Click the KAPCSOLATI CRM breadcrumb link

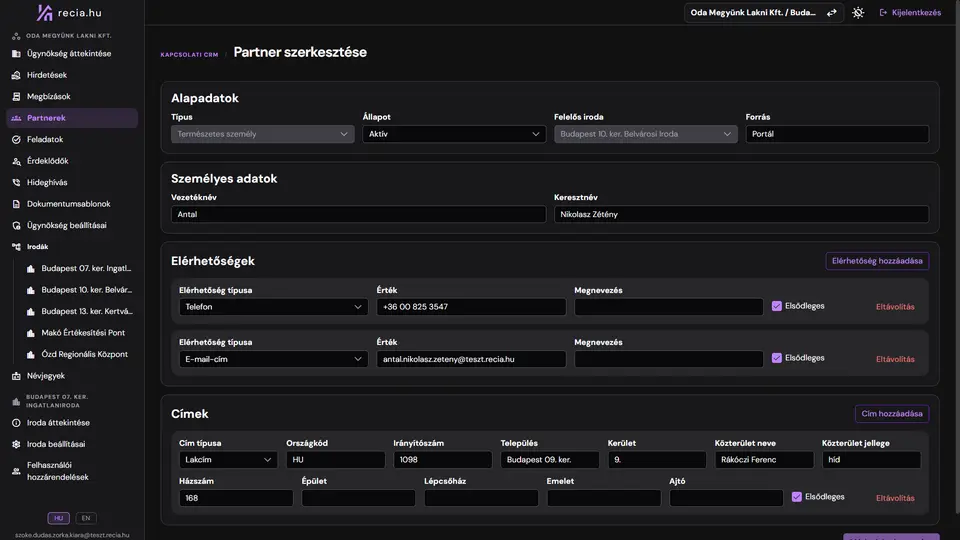[189, 54]
